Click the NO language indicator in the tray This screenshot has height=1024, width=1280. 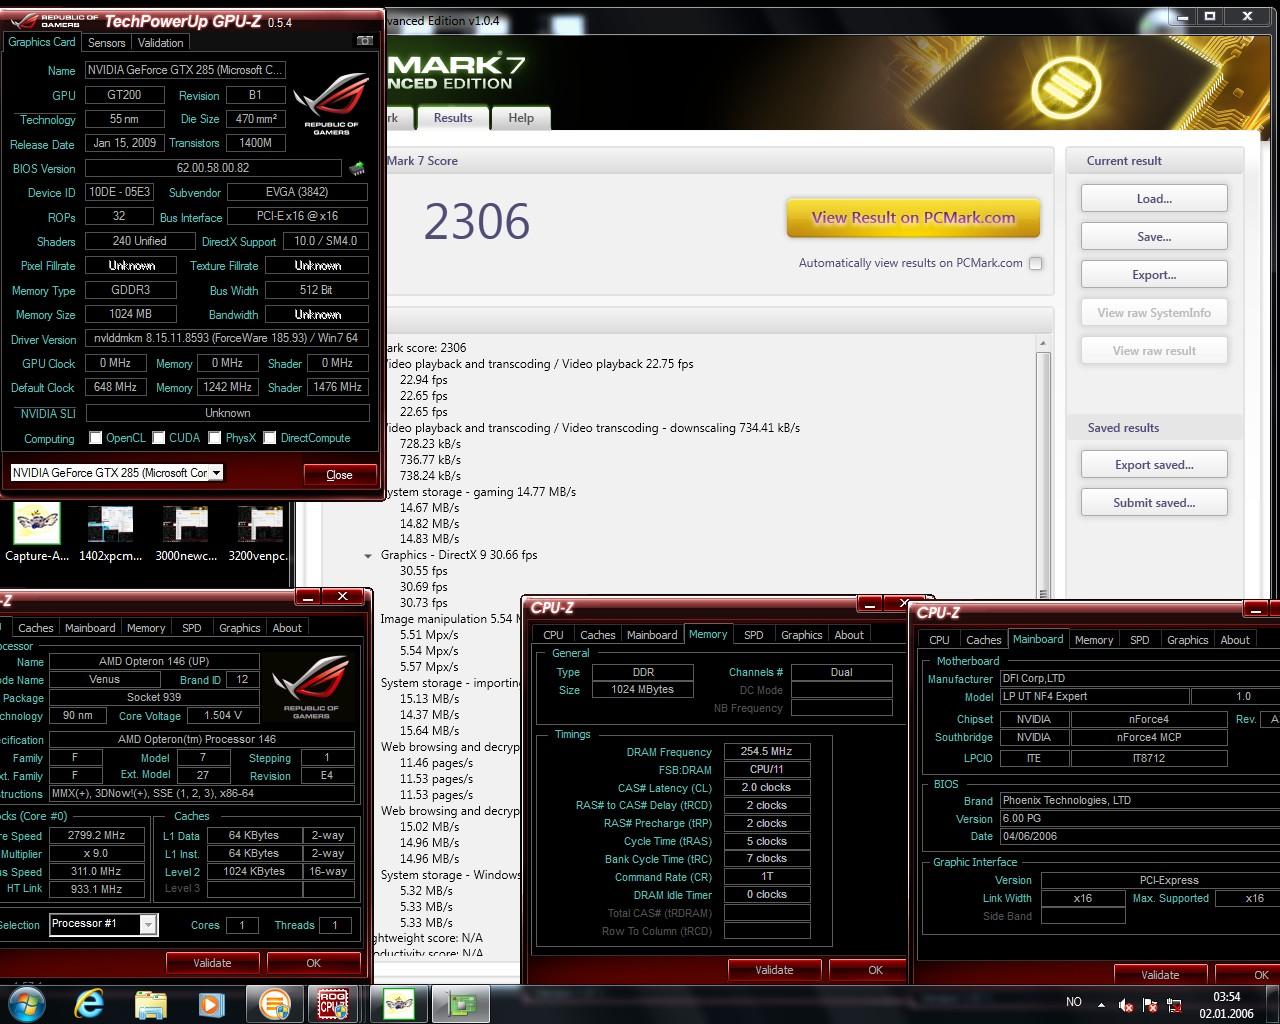(1074, 1002)
